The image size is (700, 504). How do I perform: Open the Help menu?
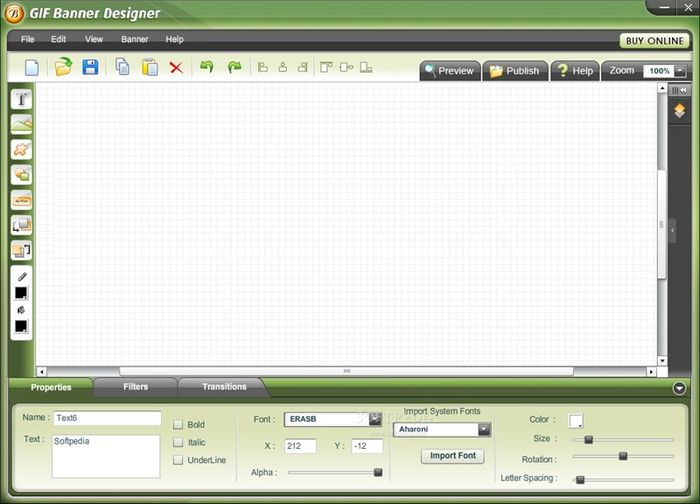click(175, 39)
